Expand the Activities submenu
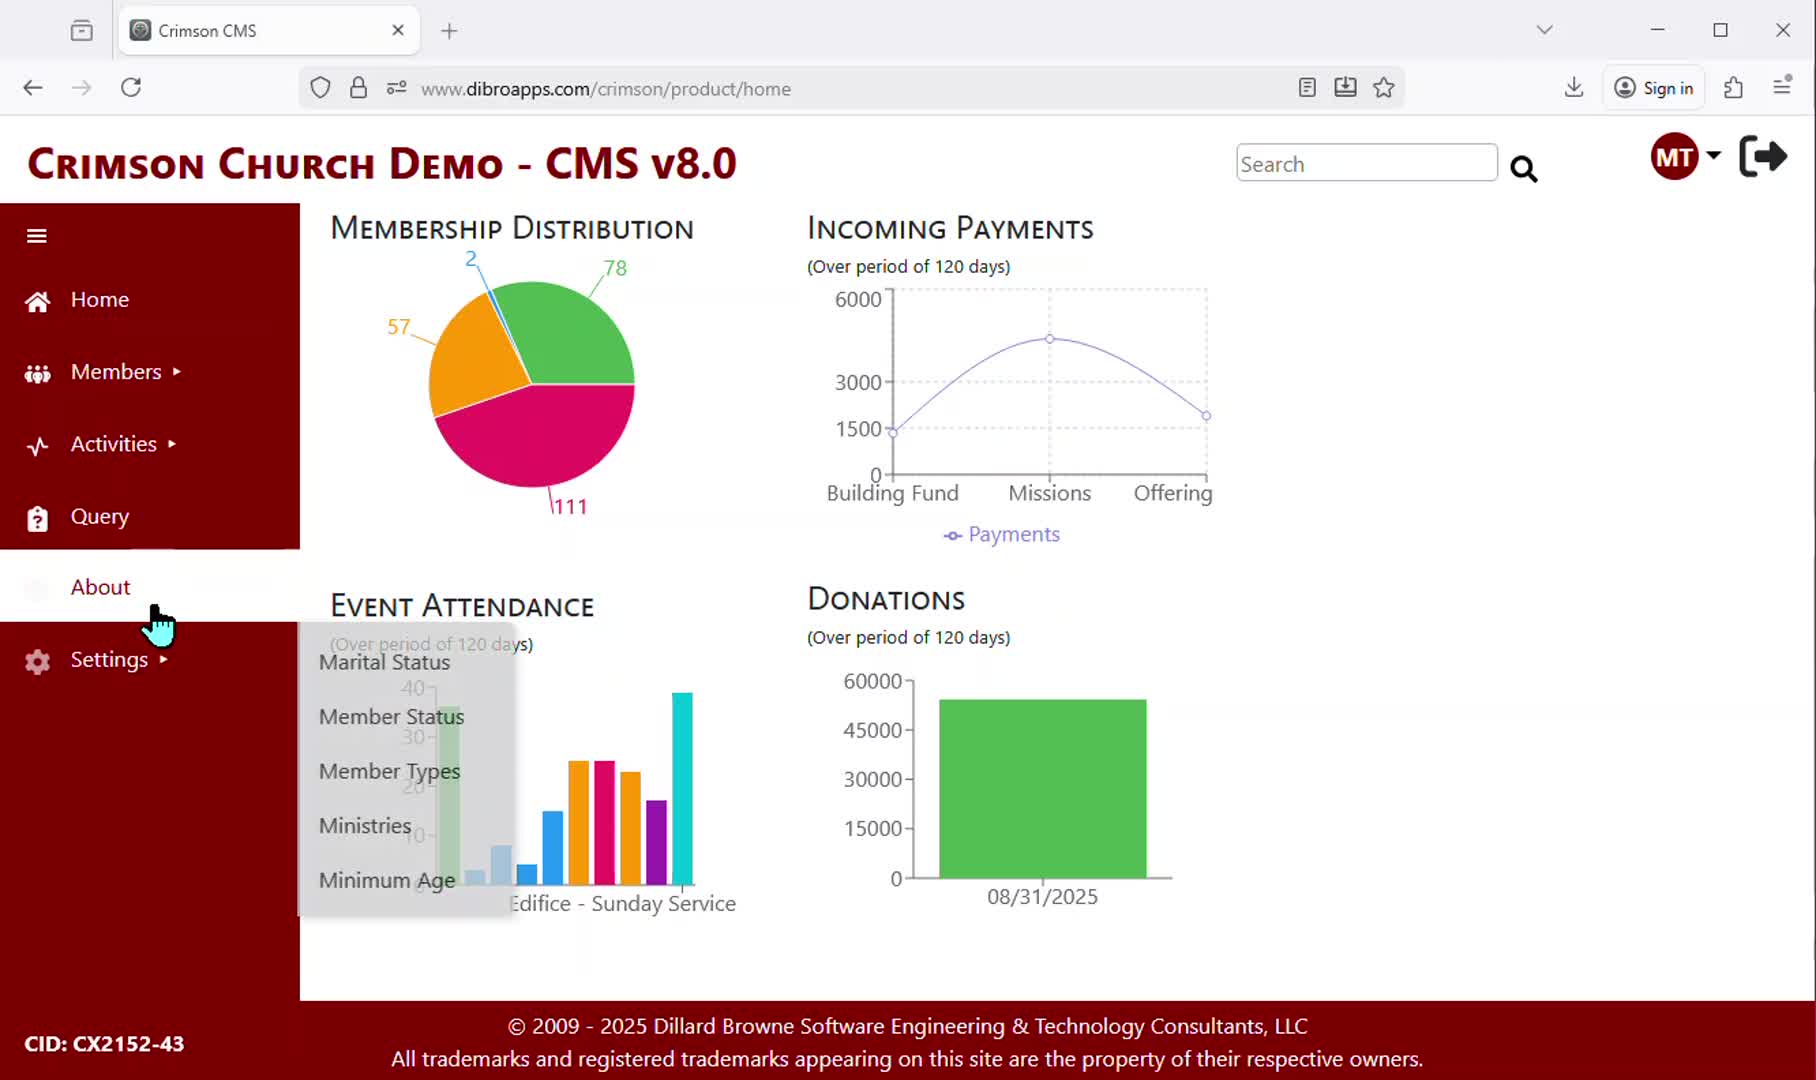This screenshot has width=1816, height=1080. point(114,444)
